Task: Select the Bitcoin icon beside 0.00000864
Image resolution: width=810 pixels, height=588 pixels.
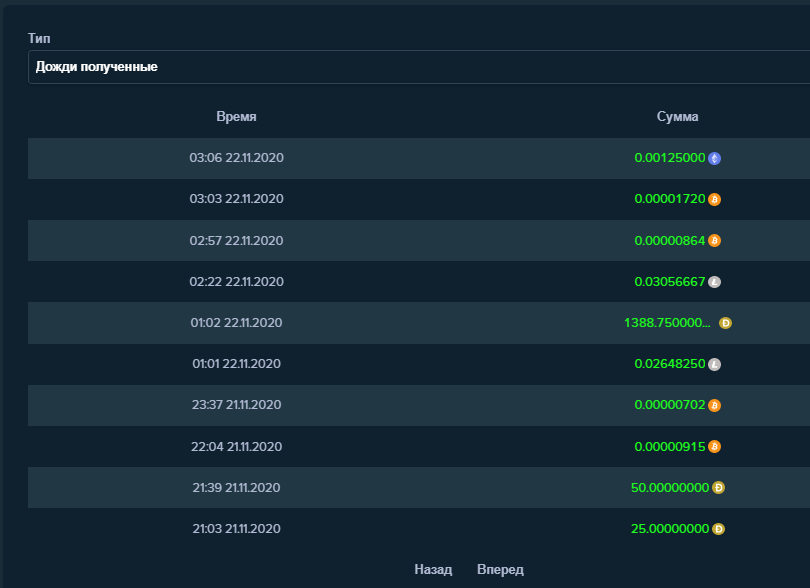Action: coord(714,241)
